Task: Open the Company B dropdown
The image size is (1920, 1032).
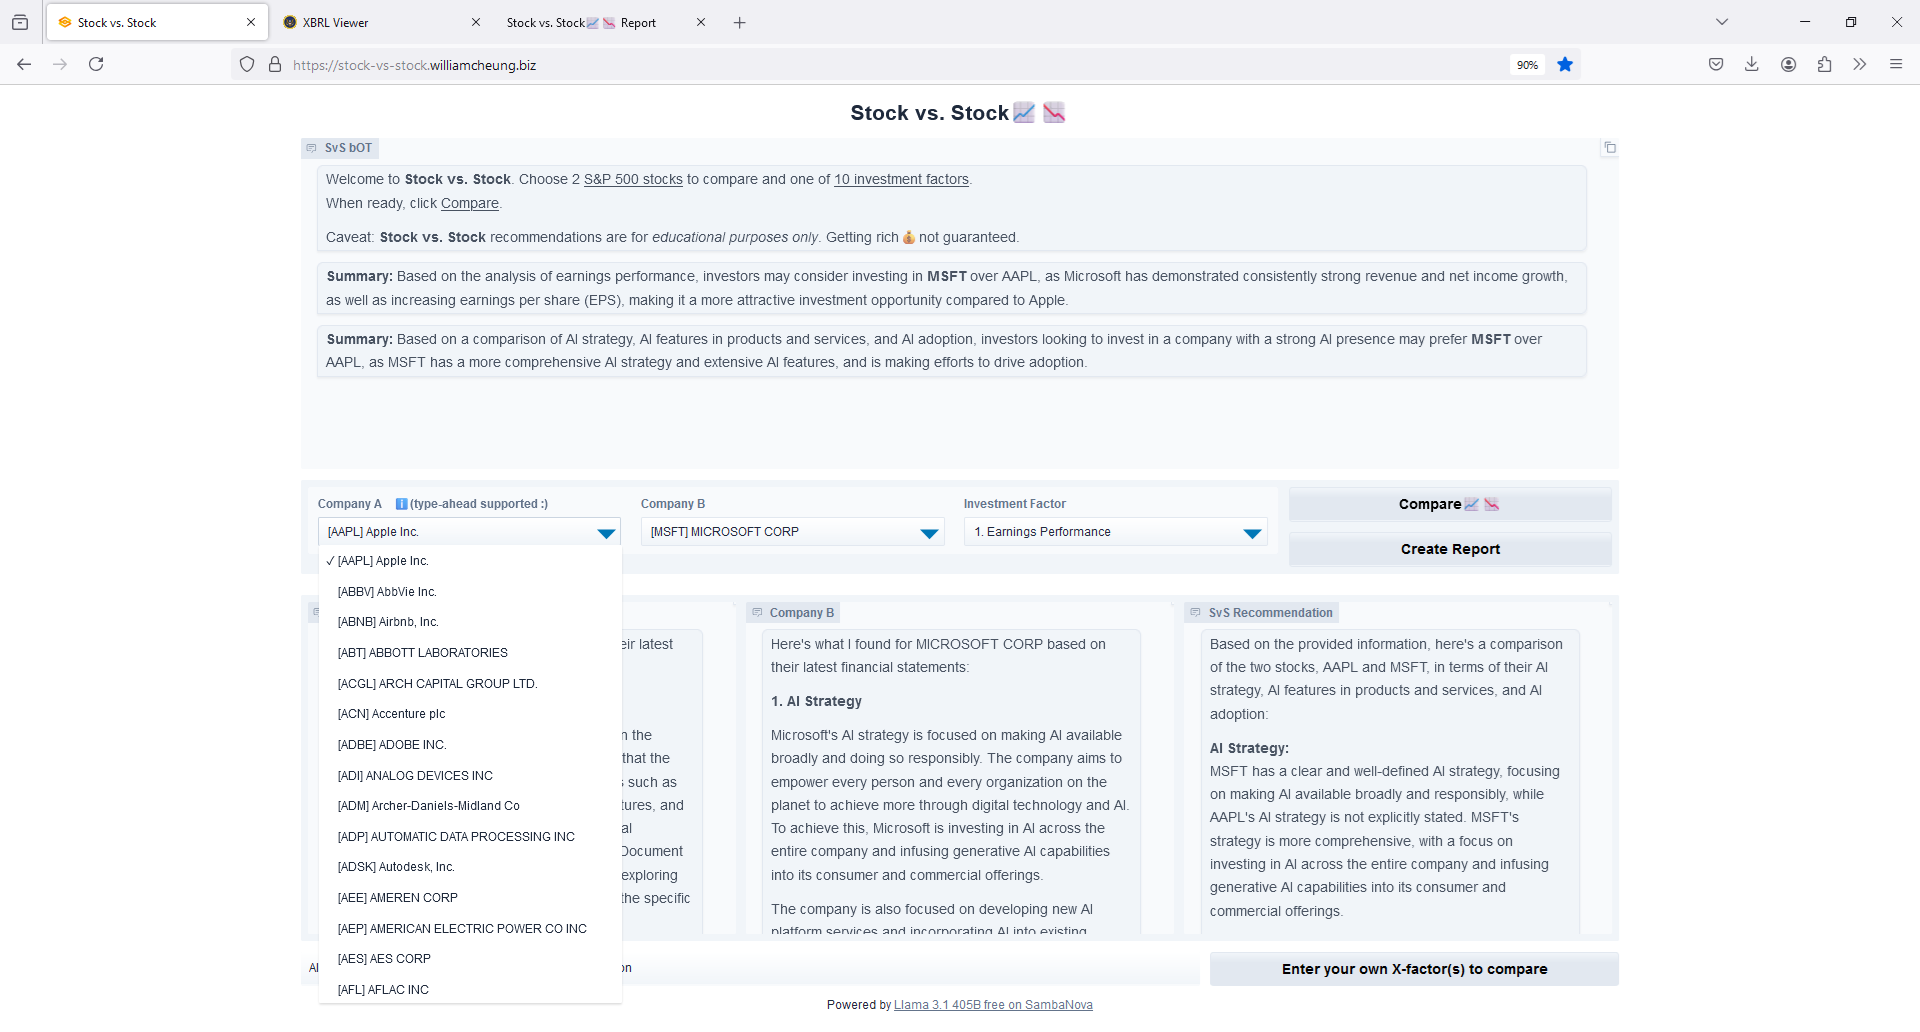Action: click(x=792, y=532)
